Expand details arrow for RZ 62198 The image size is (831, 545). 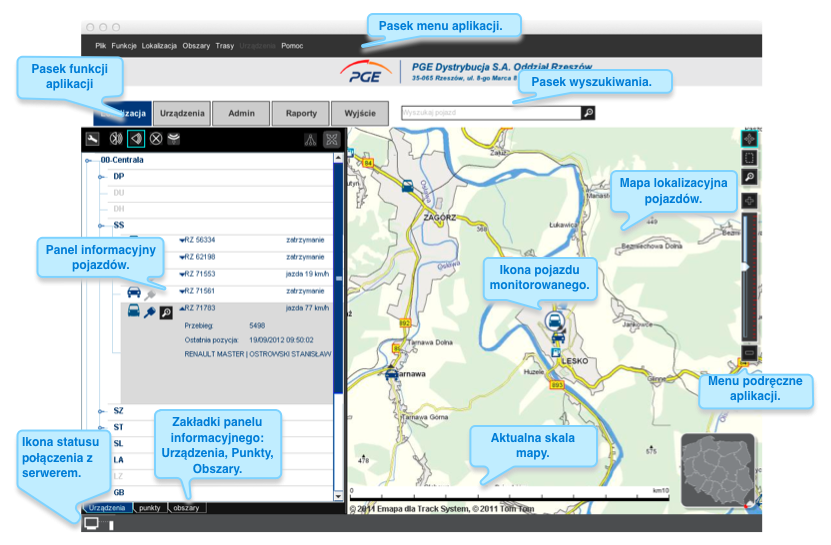[182, 258]
